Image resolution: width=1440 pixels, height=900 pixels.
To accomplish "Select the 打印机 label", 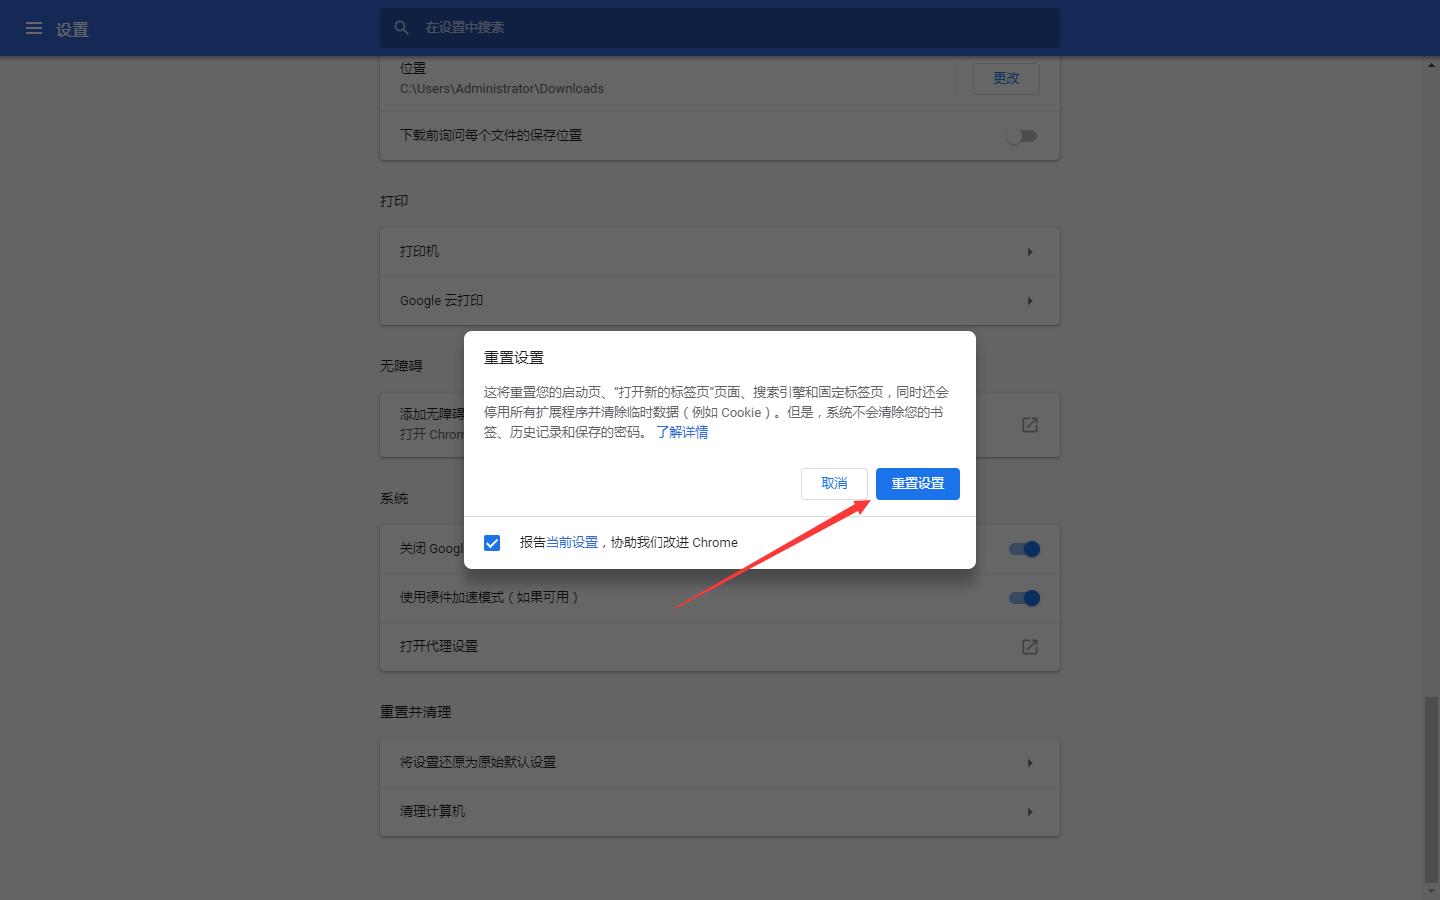I will point(419,251).
